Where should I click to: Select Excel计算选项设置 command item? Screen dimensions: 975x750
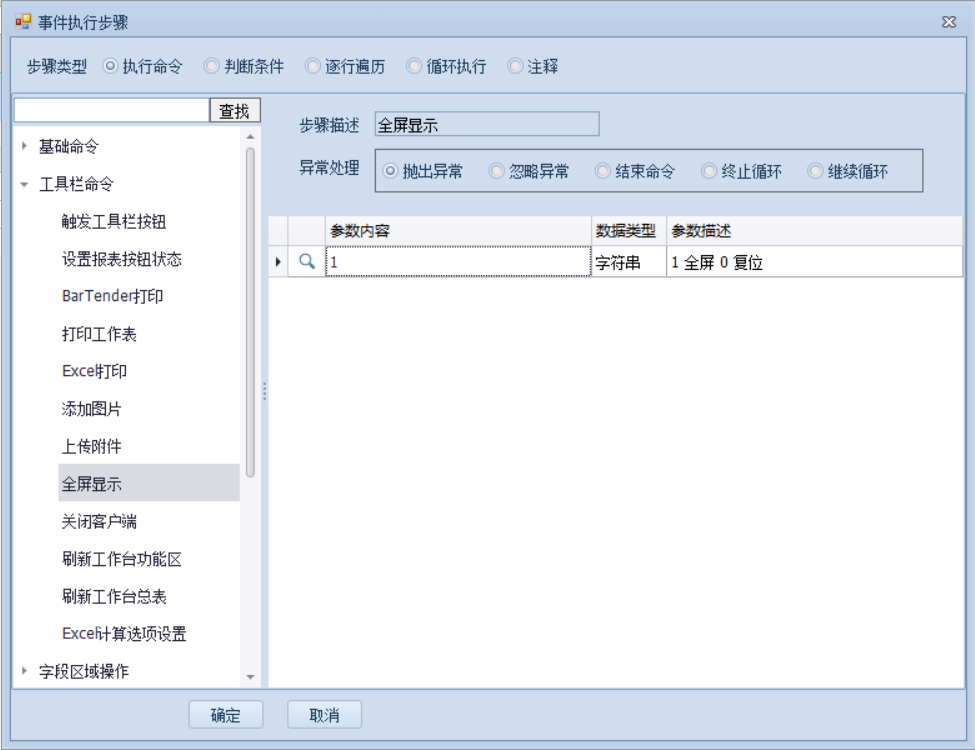124,634
